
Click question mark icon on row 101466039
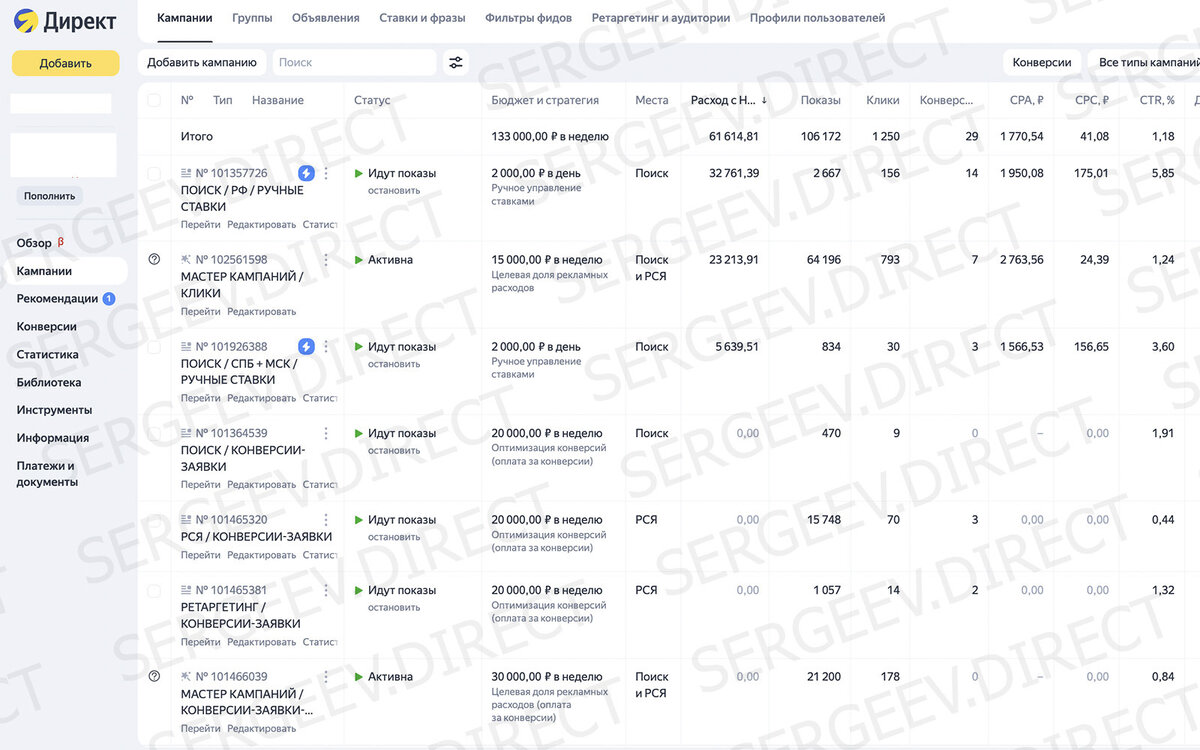154,676
